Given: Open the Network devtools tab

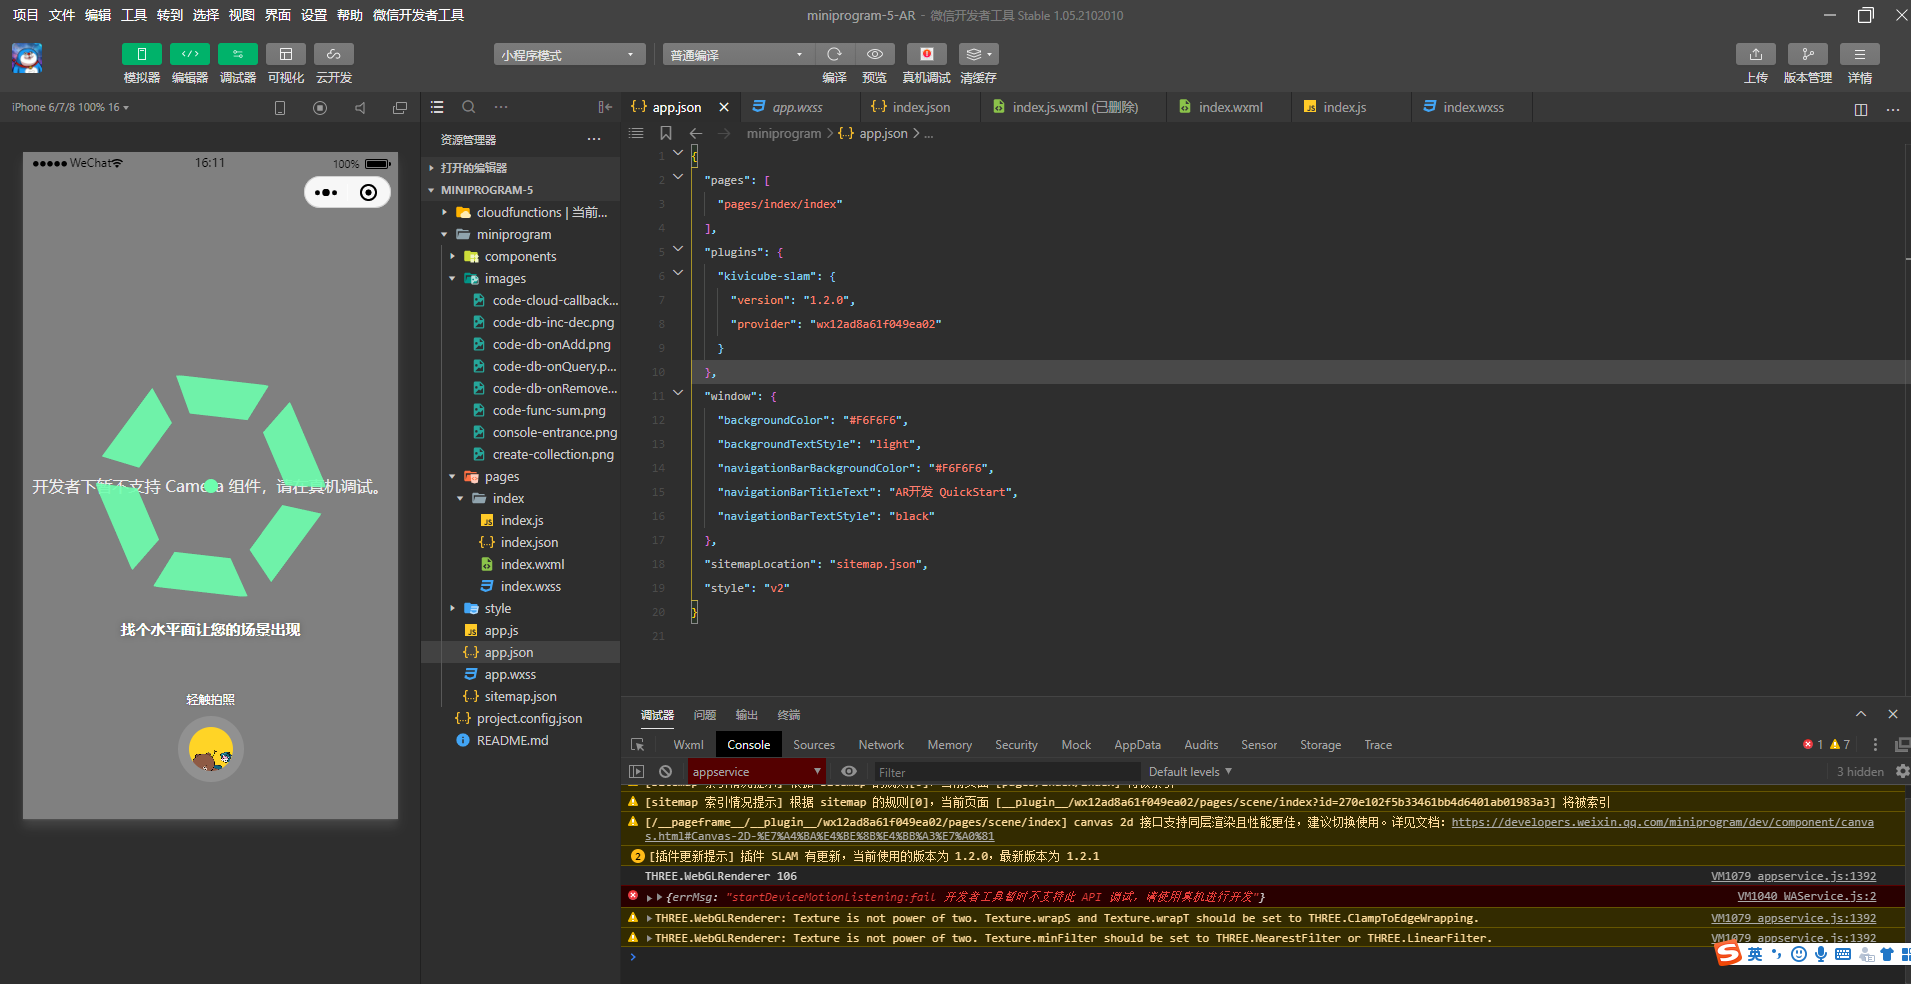Looking at the screenshot, I should click(880, 745).
